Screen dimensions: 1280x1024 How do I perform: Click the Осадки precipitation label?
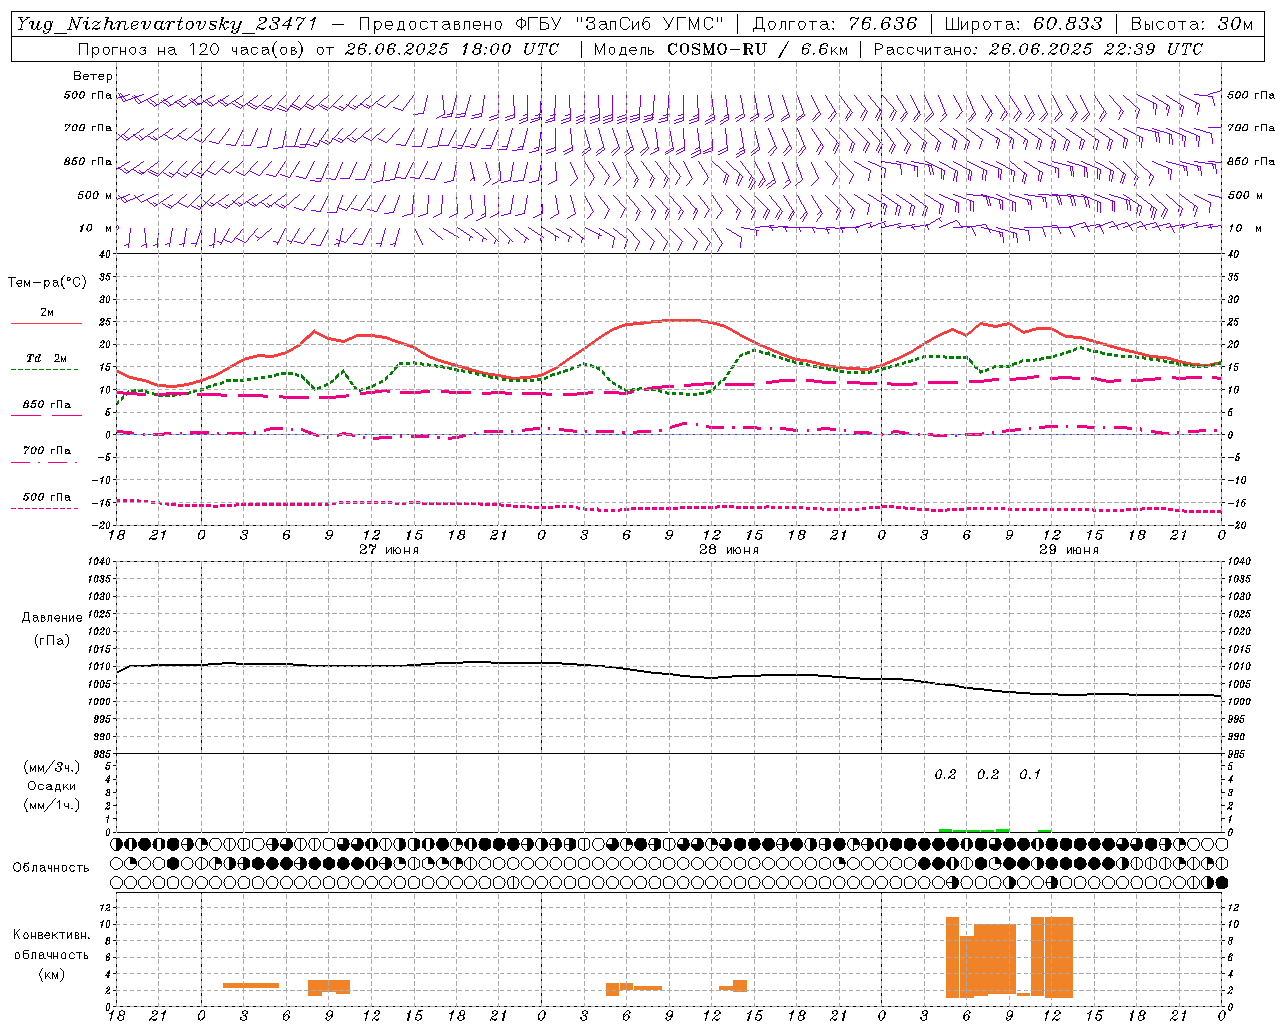pyautogui.click(x=52, y=786)
